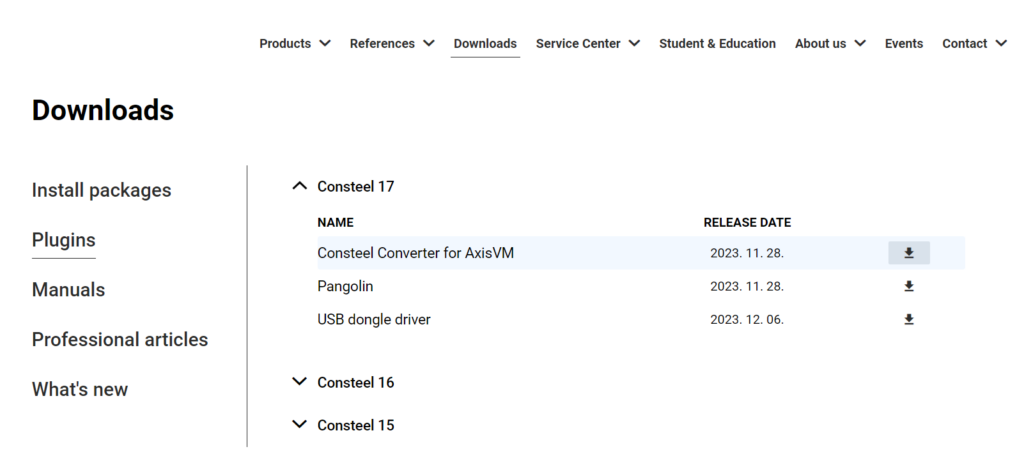Download the USB dongle driver
The height and width of the screenshot is (463, 1024).
coord(908,319)
